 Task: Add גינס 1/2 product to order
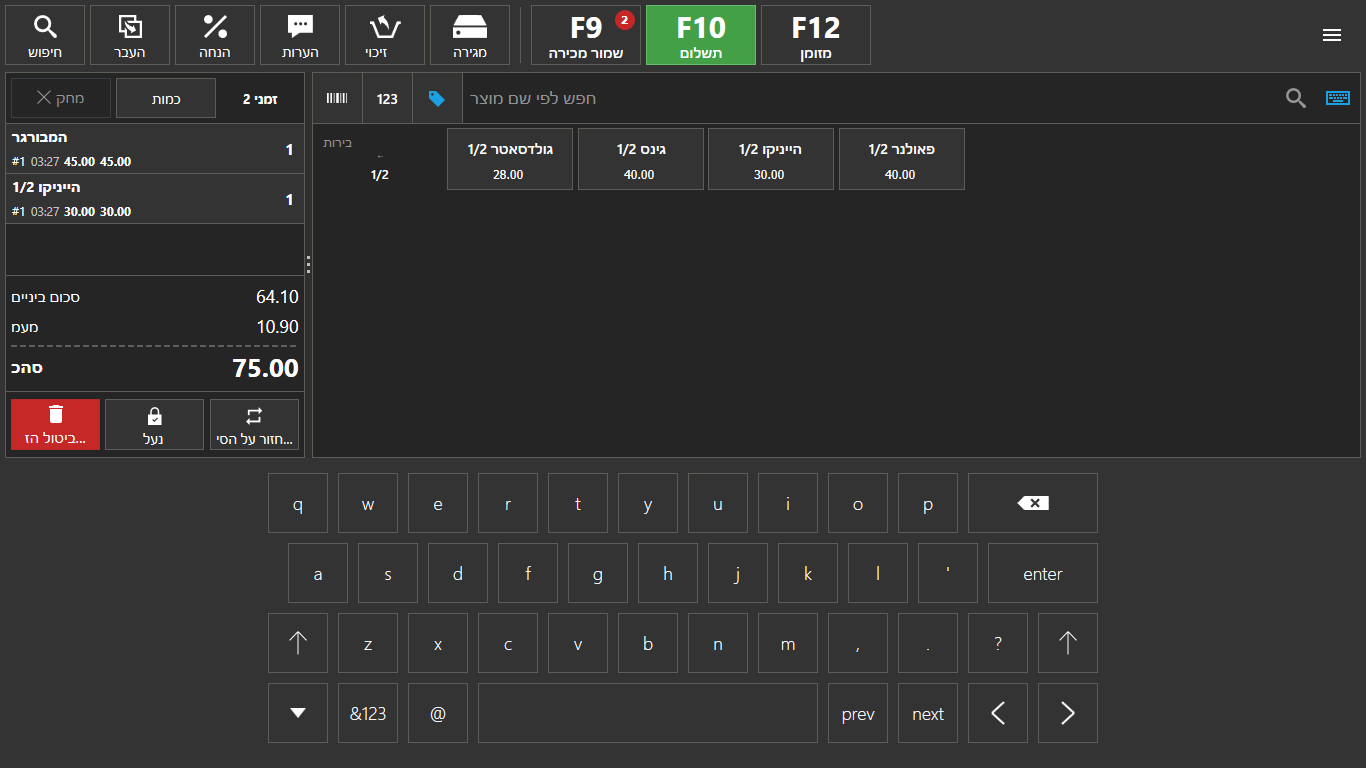tap(640, 159)
